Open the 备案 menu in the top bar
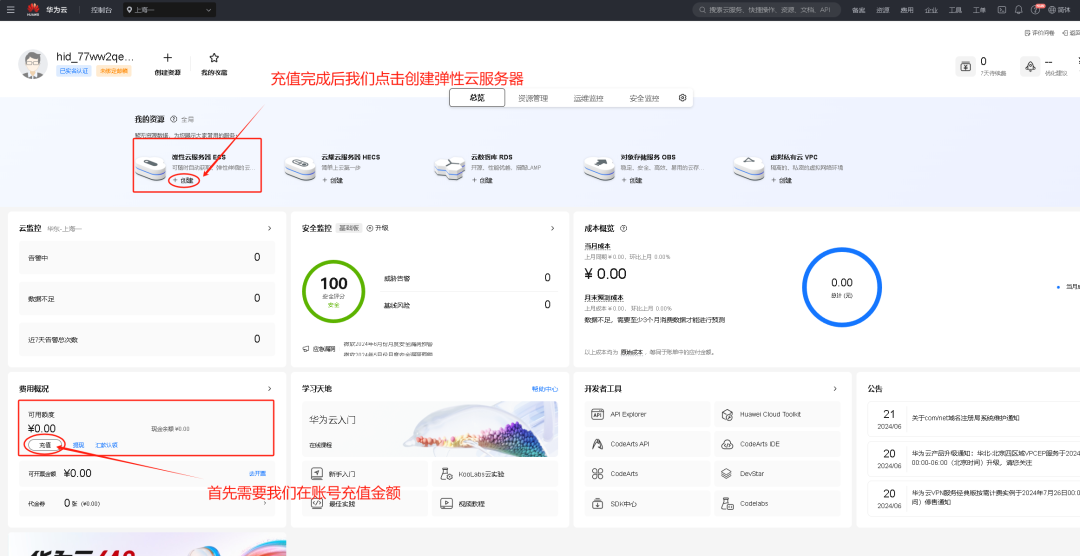This screenshot has height=556, width=1080. pos(858,10)
